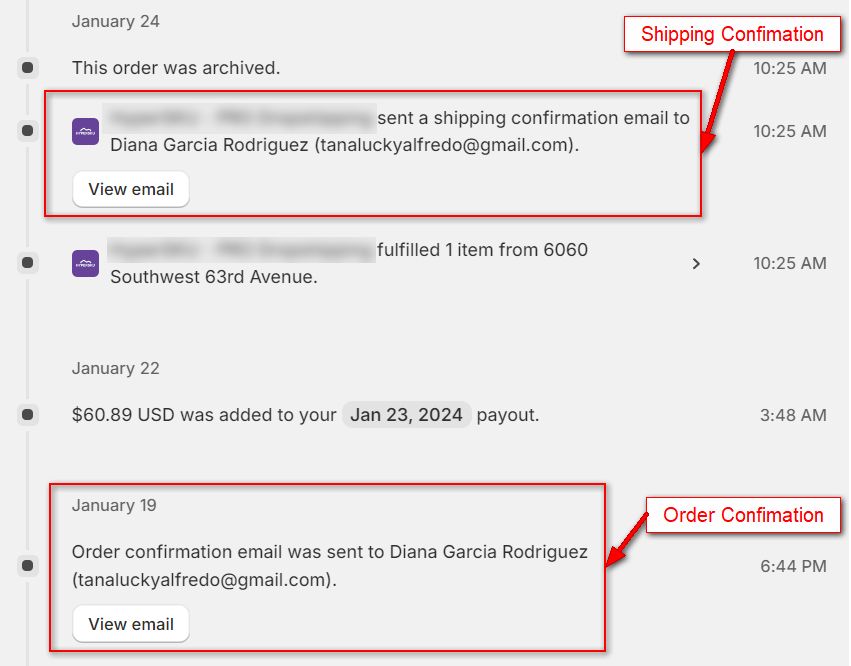The width and height of the screenshot is (851, 666).
Task: Select timeline bullet for shipping confirmation email entry
Action: tap(28, 131)
